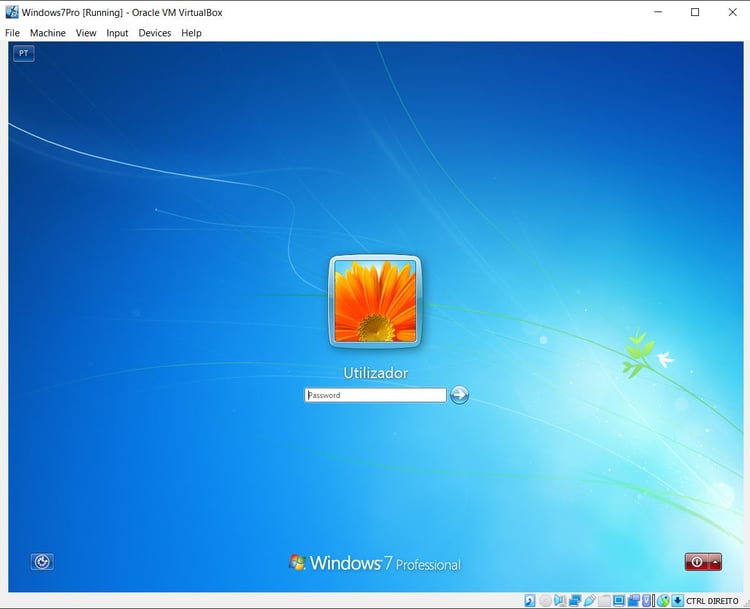Click the network adapters status icon
Screen dimensions: 750x609
tap(574, 600)
